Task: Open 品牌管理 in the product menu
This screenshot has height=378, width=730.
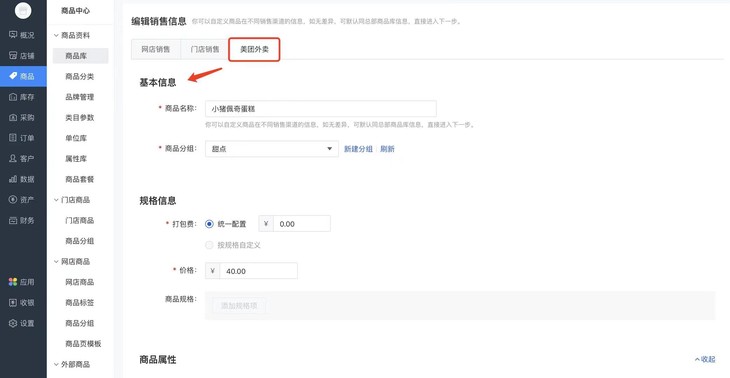Action: pyautogui.click(x=80, y=97)
